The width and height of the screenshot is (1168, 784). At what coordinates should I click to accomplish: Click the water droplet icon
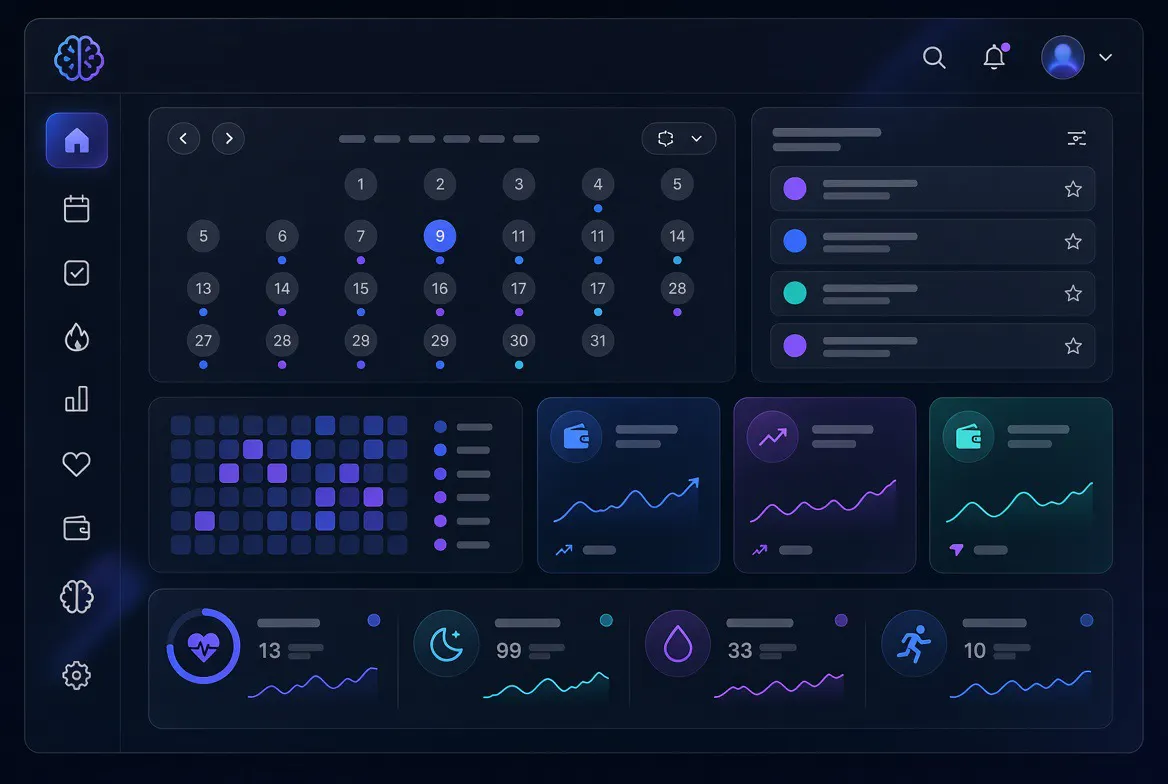tap(678, 644)
